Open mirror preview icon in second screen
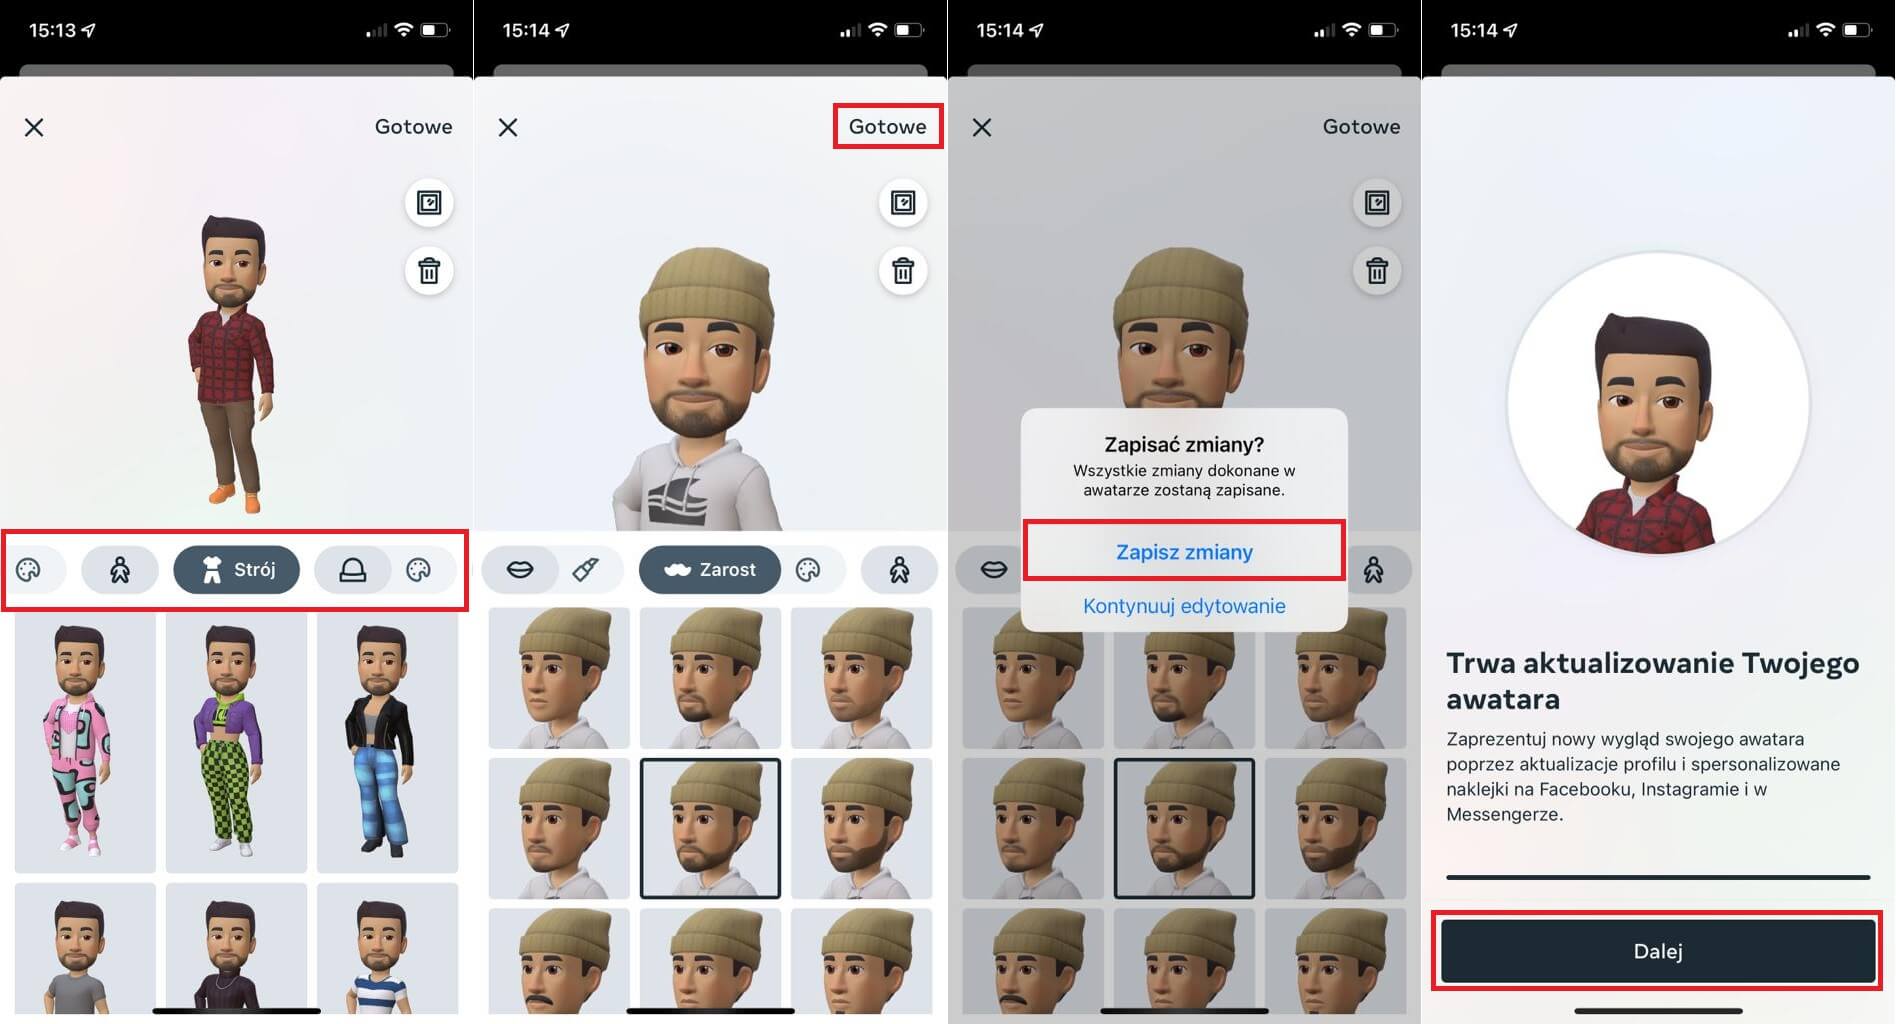The width and height of the screenshot is (1896, 1024). coord(903,203)
